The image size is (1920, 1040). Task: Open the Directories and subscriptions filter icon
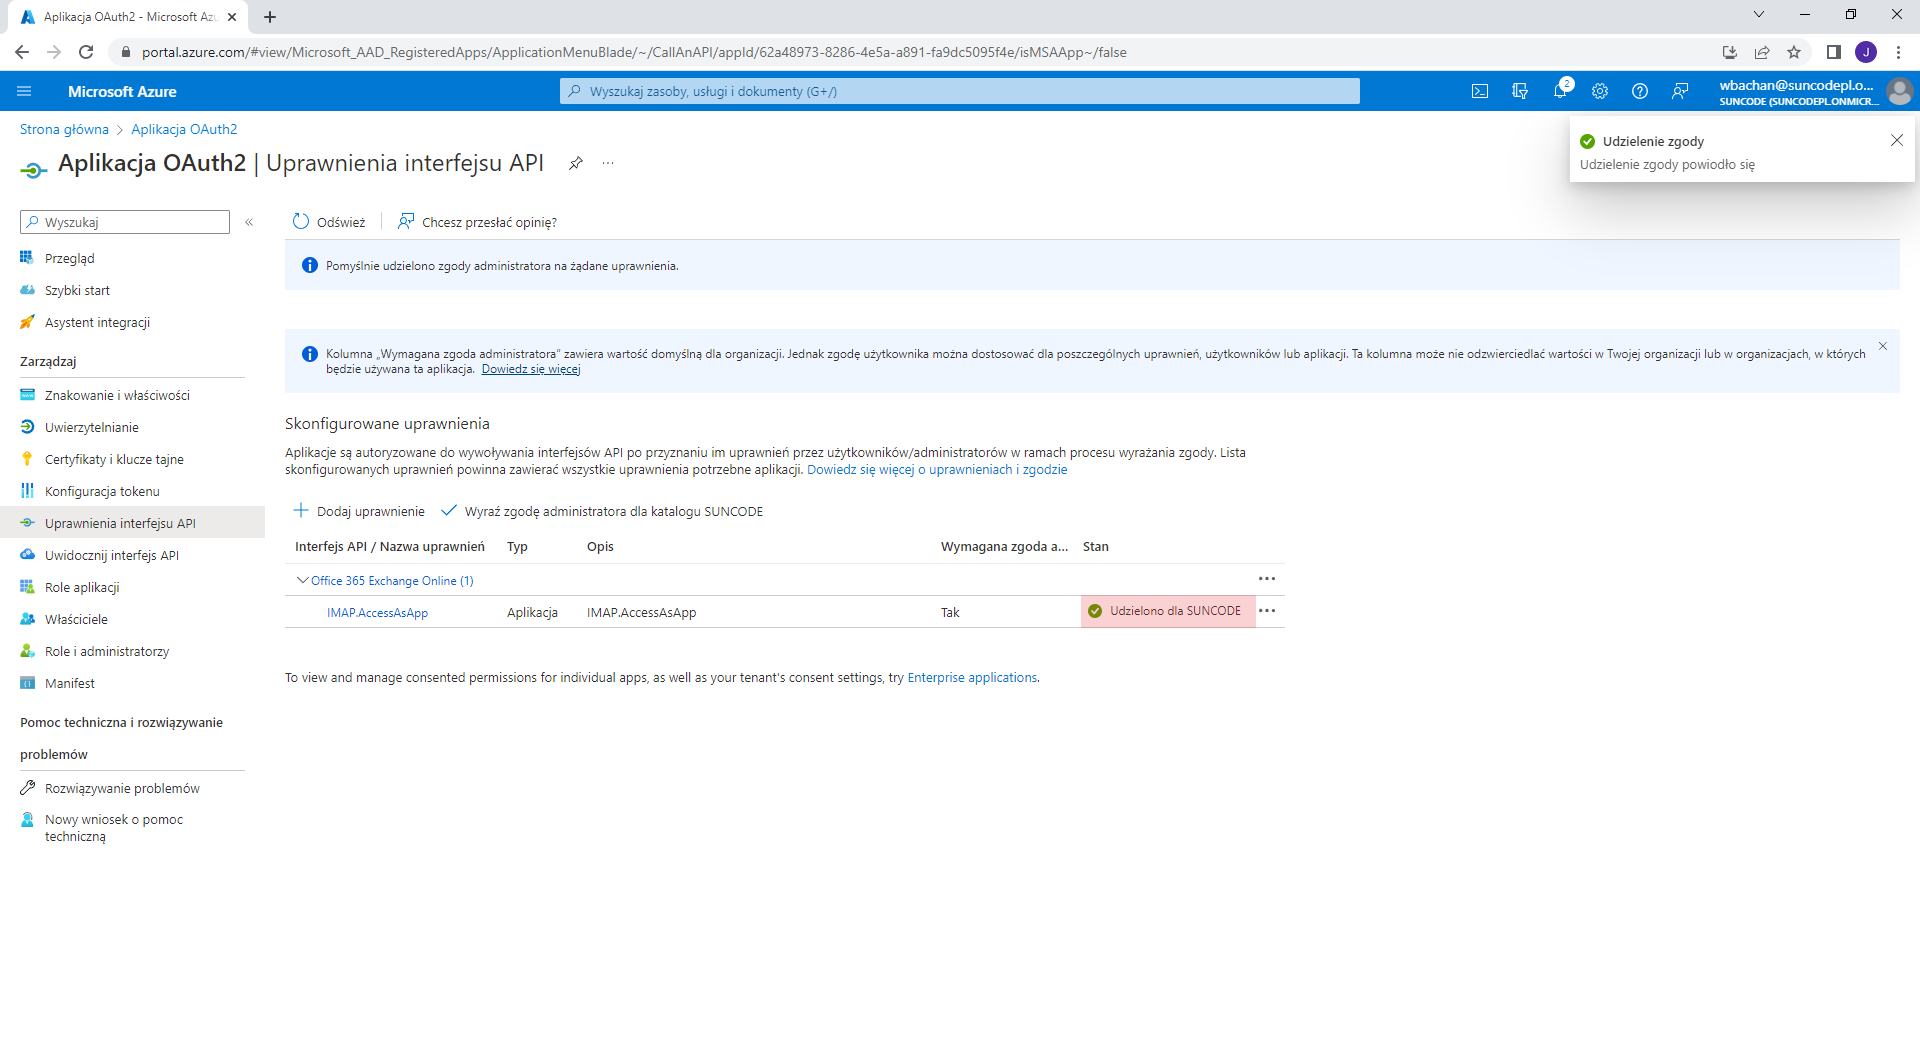click(x=1520, y=91)
